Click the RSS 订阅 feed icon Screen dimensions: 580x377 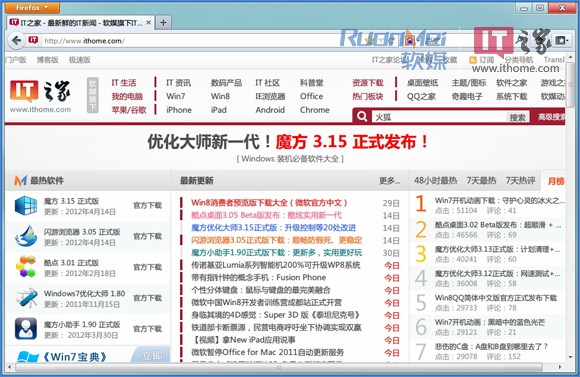coord(472,60)
